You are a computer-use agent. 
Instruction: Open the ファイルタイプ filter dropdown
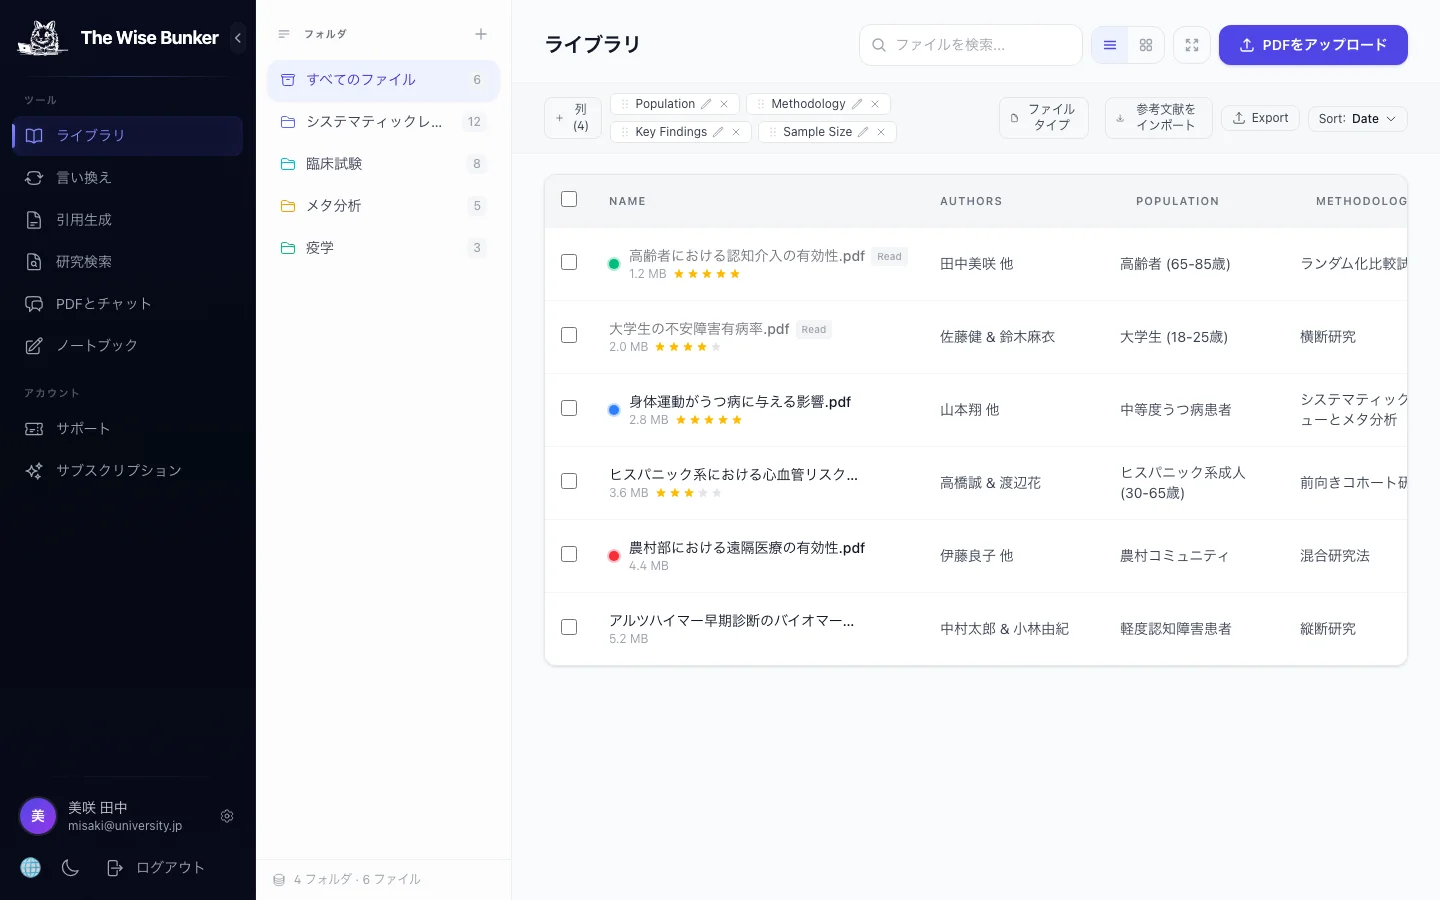pos(1043,118)
